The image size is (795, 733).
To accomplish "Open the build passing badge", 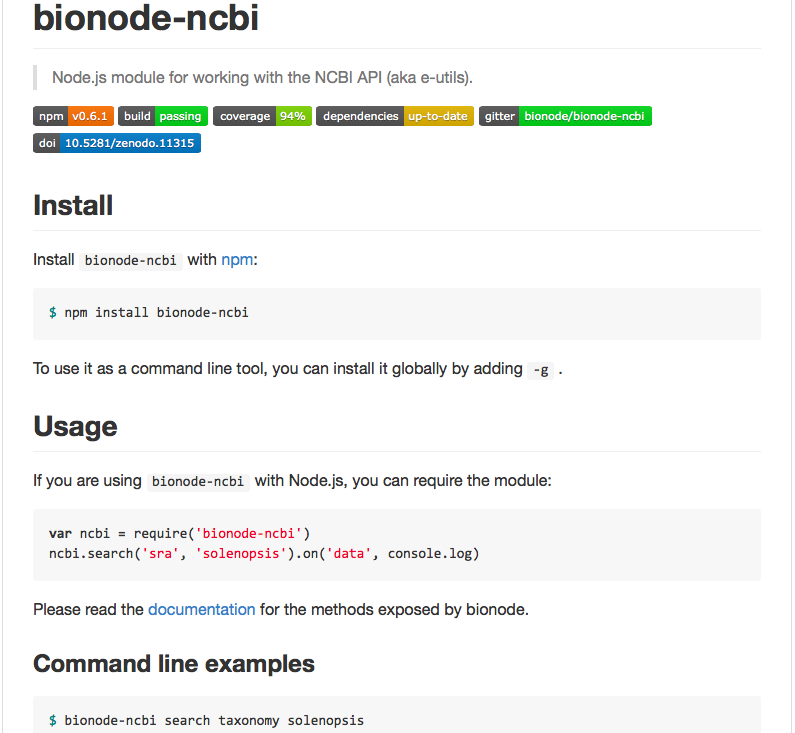I will (163, 116).
